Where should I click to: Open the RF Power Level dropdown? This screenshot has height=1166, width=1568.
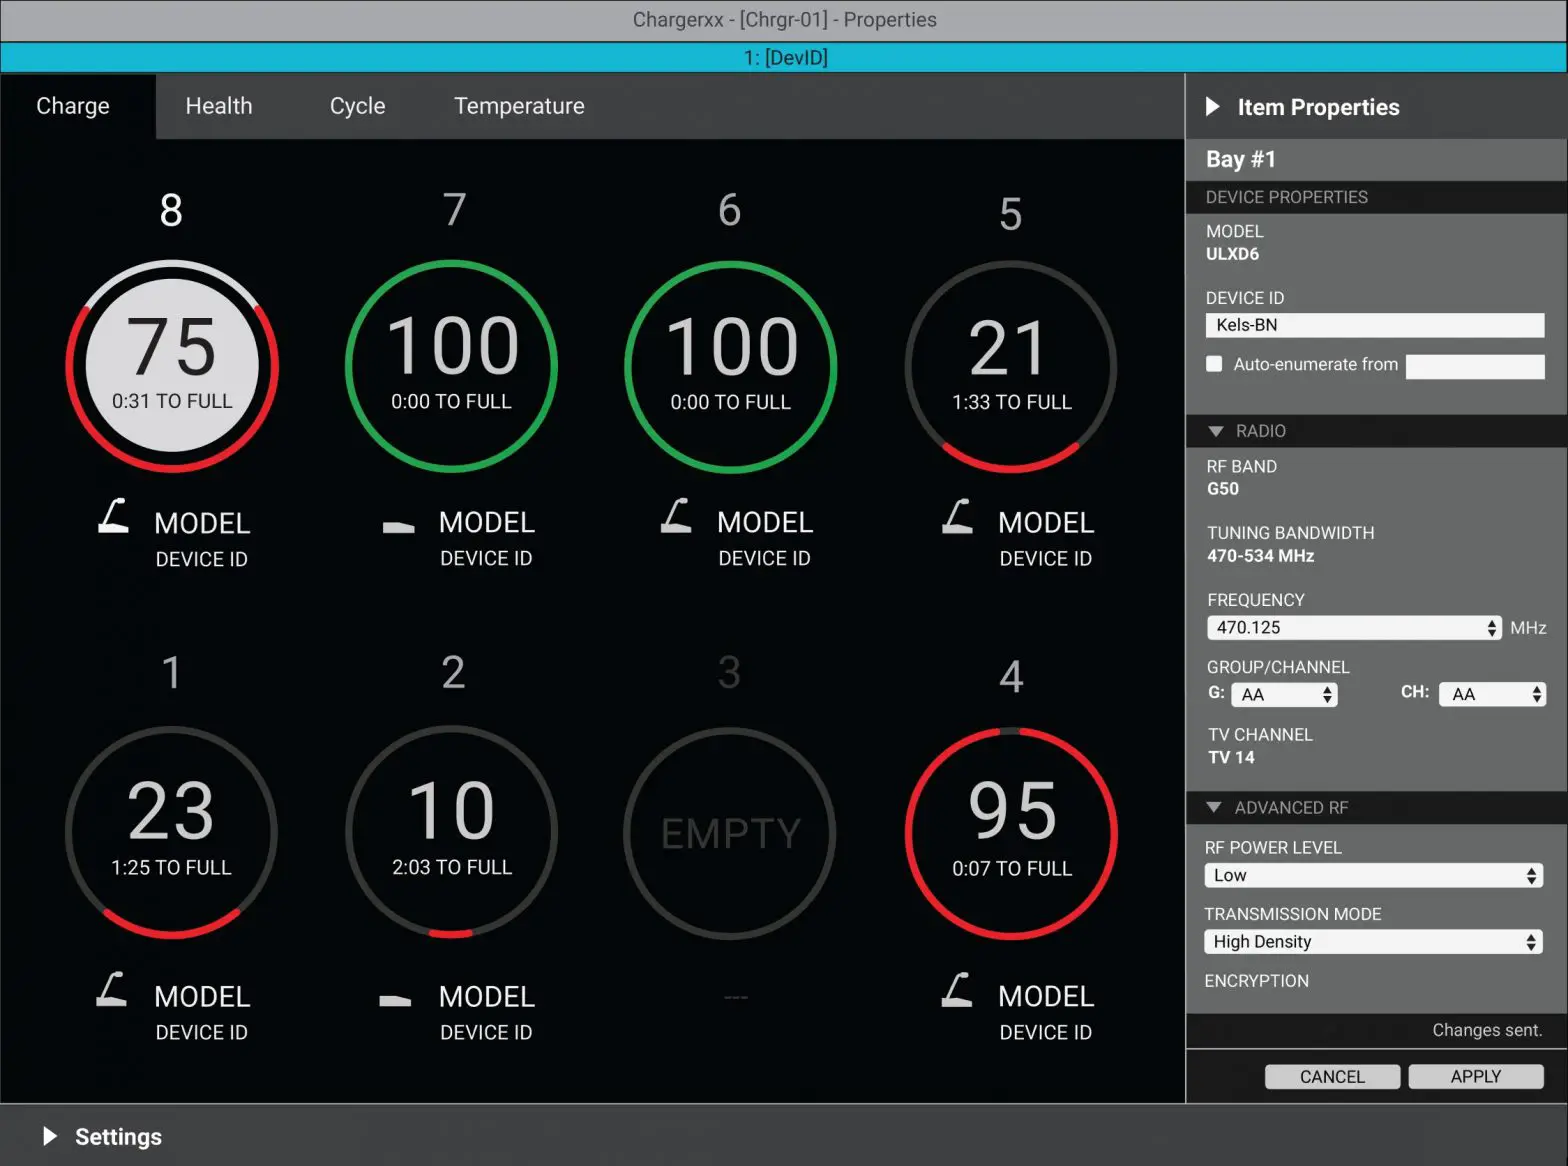click(1373, 875)
